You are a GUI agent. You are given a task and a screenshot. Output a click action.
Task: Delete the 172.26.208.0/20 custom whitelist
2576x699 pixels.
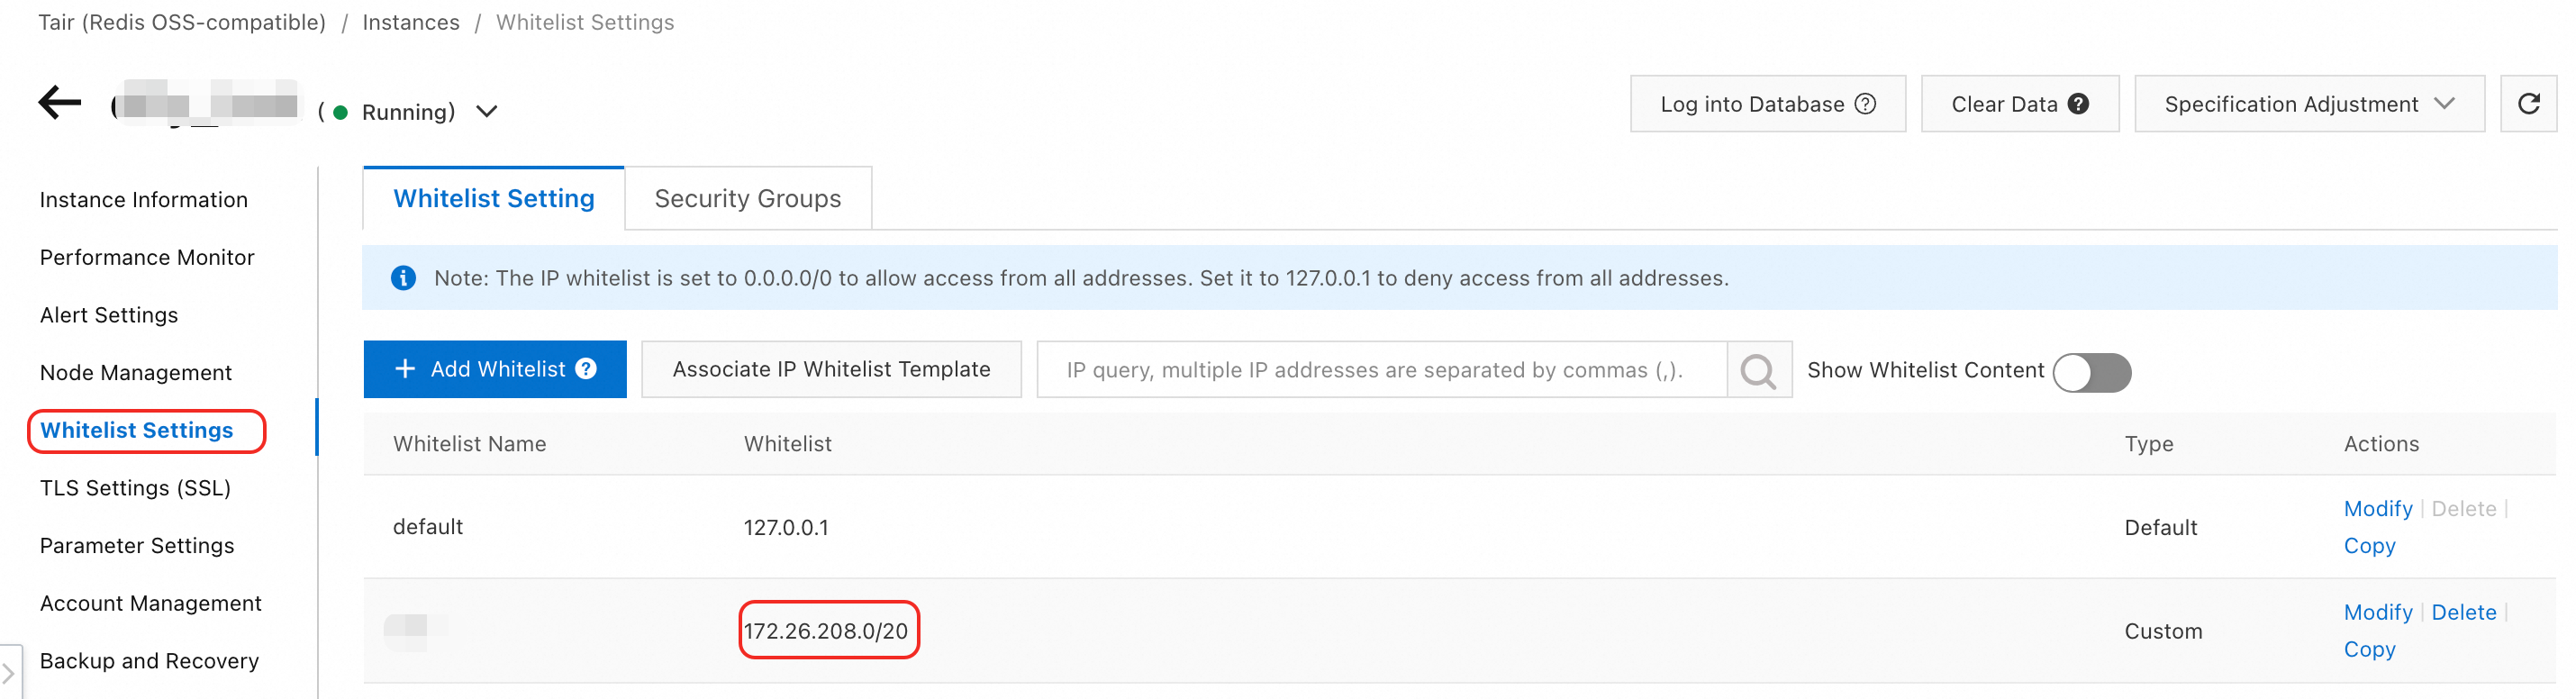2463,612
